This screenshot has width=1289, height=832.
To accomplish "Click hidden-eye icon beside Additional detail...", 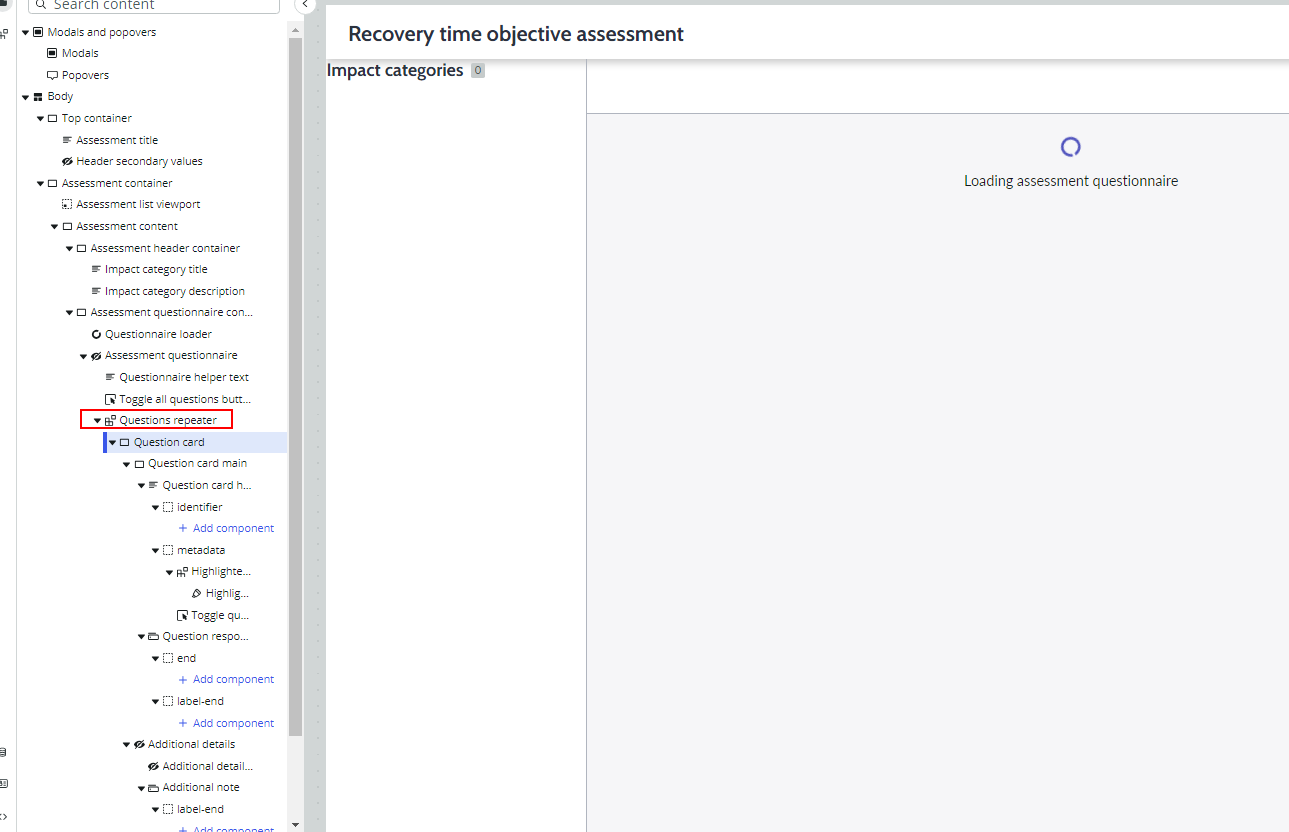I will tap(153, 766).
